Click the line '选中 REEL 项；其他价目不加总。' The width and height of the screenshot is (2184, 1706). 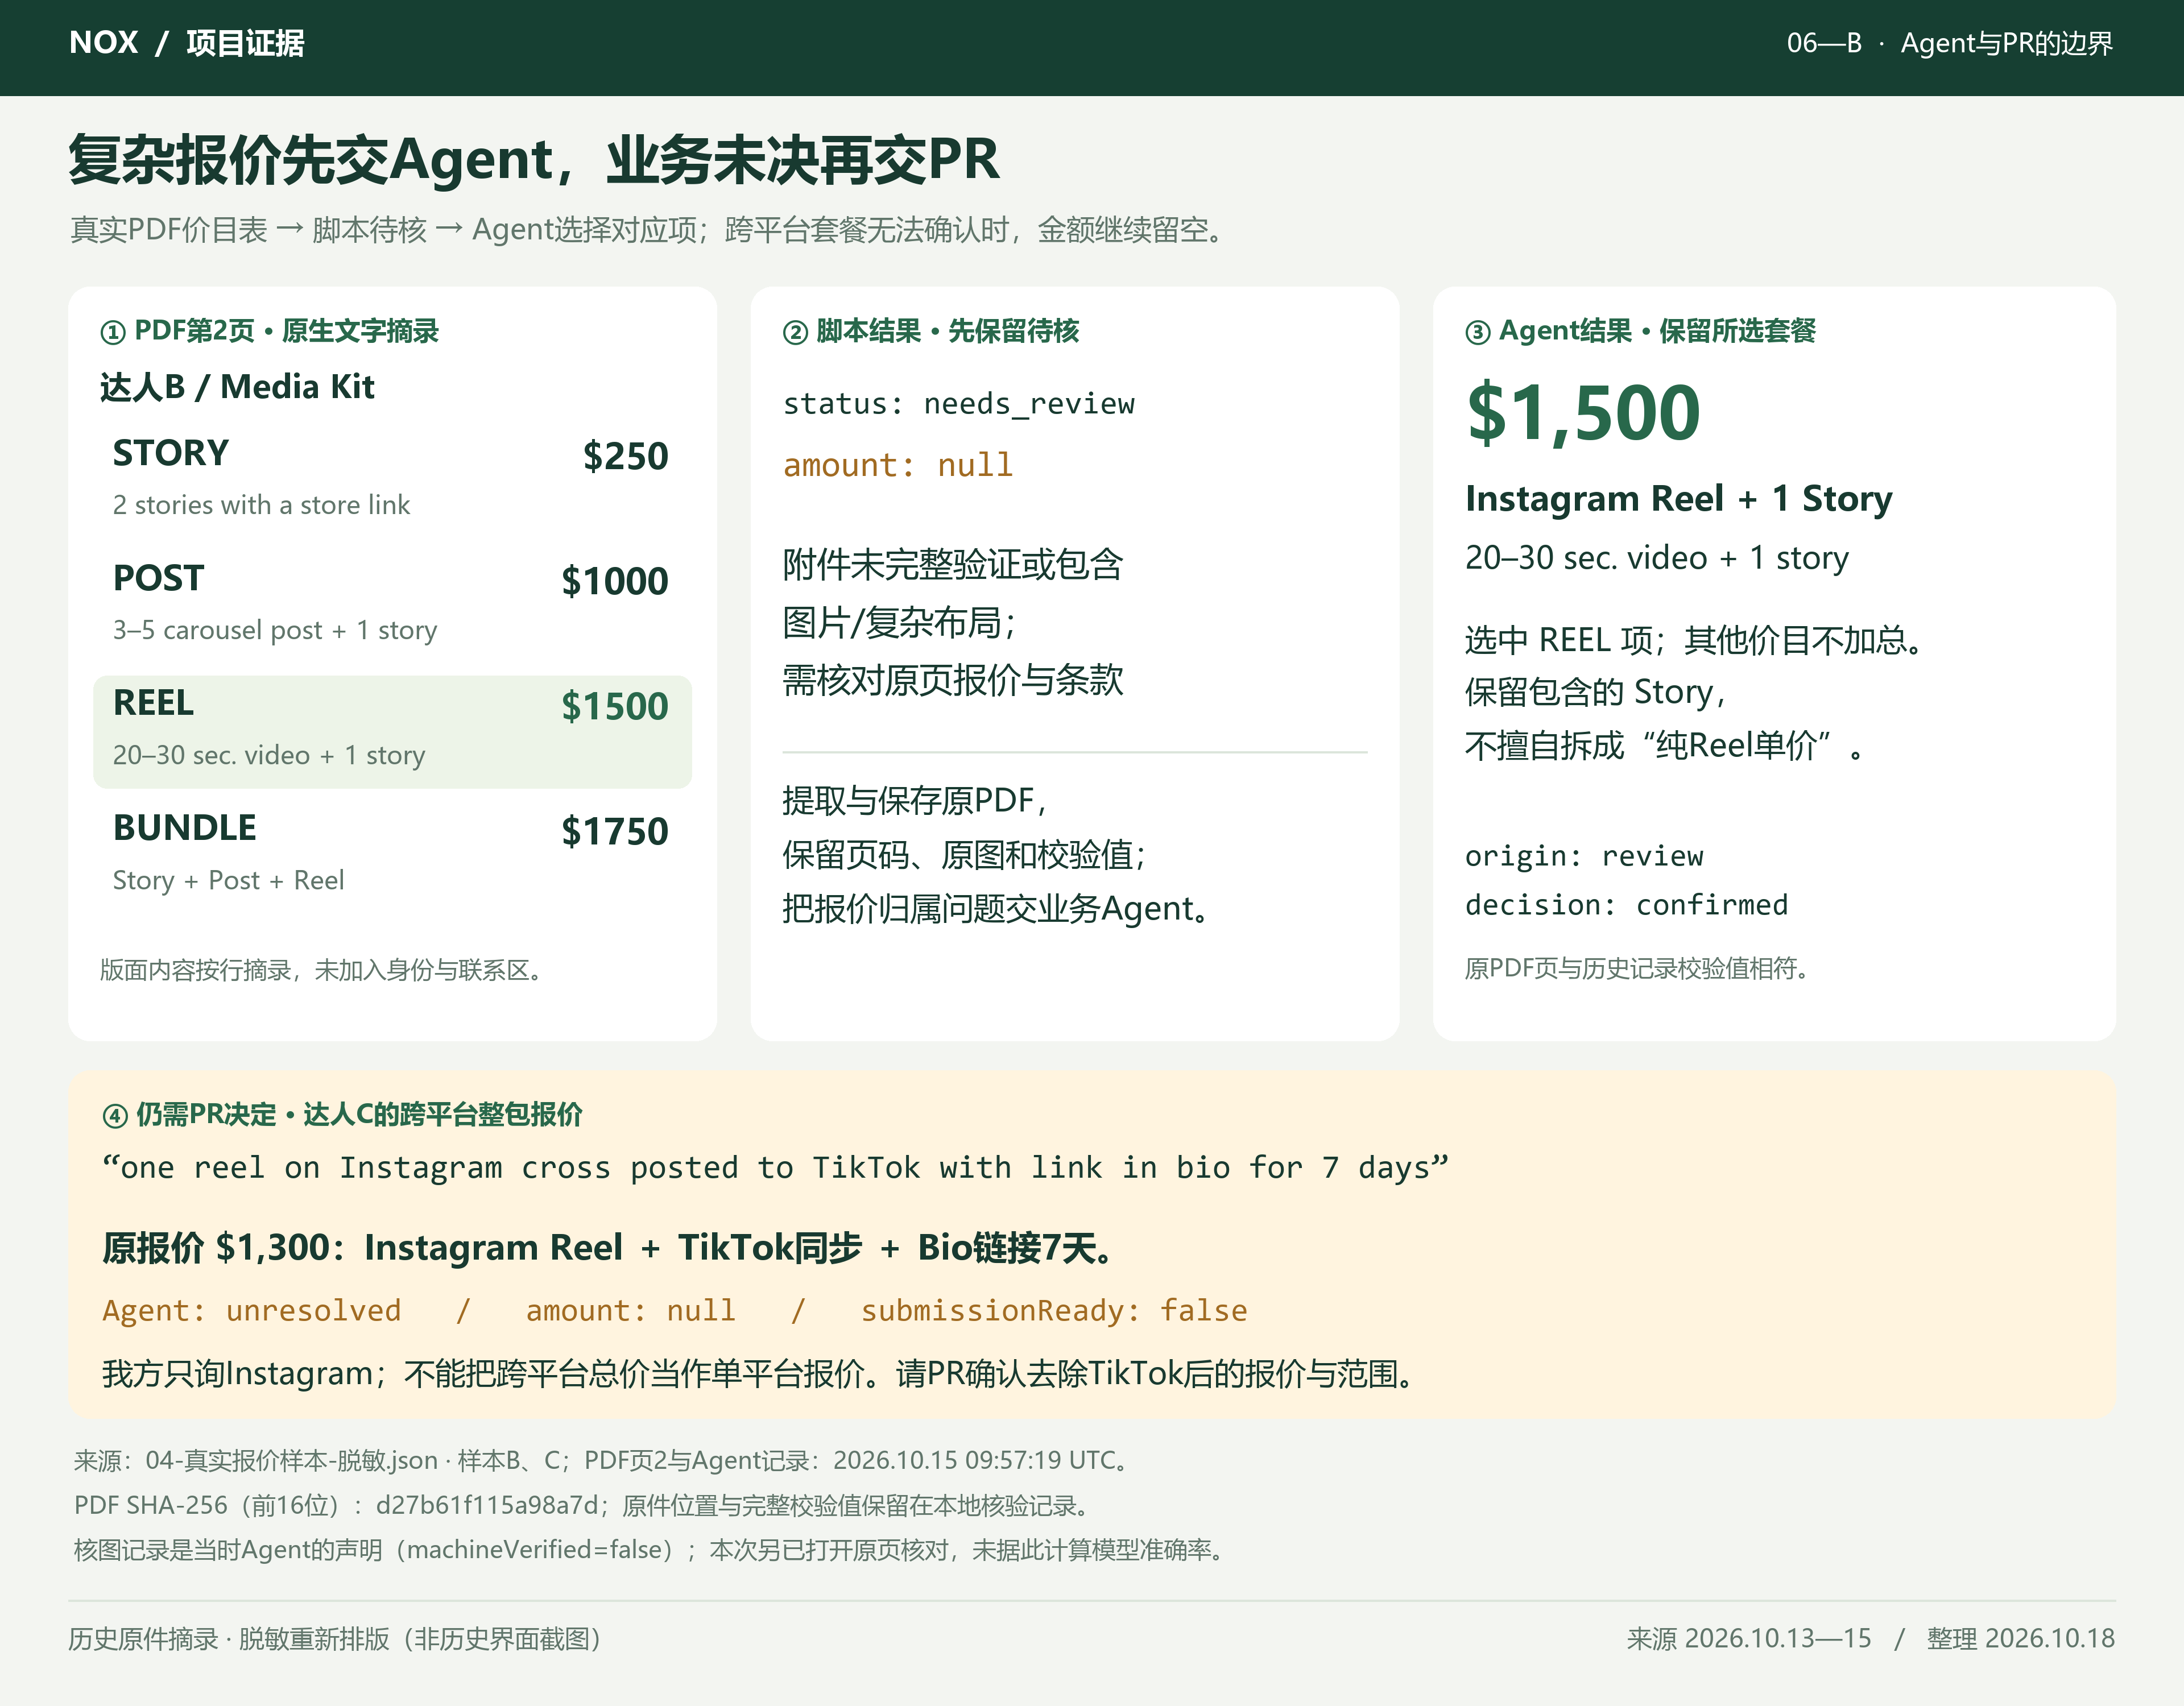pyautogui.click(x=1696, y=640)
